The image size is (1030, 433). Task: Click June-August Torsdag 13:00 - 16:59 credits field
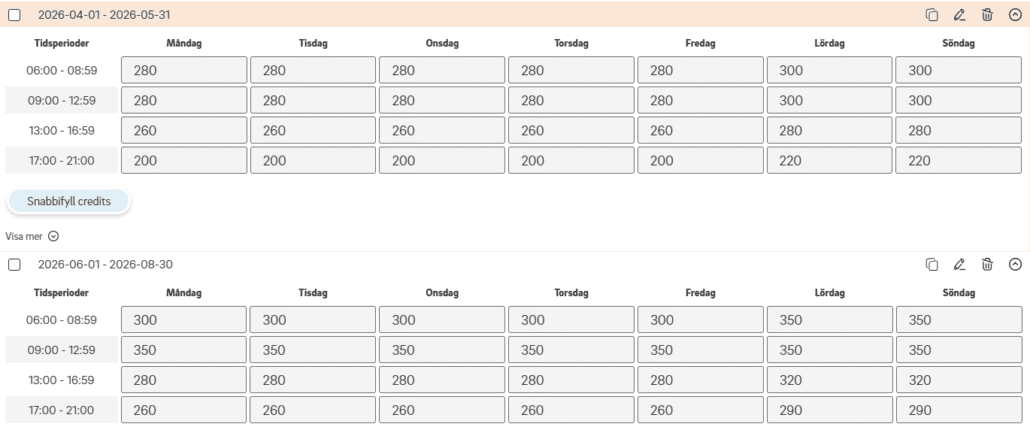(571, 380)
